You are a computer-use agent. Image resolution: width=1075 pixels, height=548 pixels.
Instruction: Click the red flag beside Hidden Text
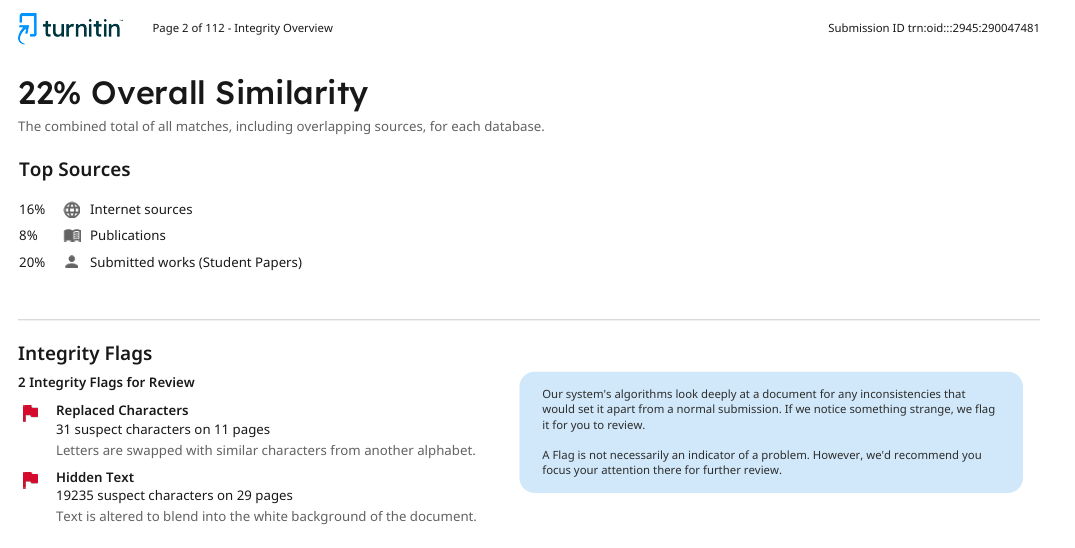point(30,480)
